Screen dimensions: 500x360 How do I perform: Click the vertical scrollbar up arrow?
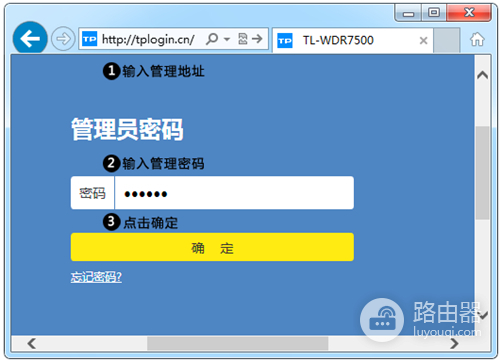pos(482,75)
